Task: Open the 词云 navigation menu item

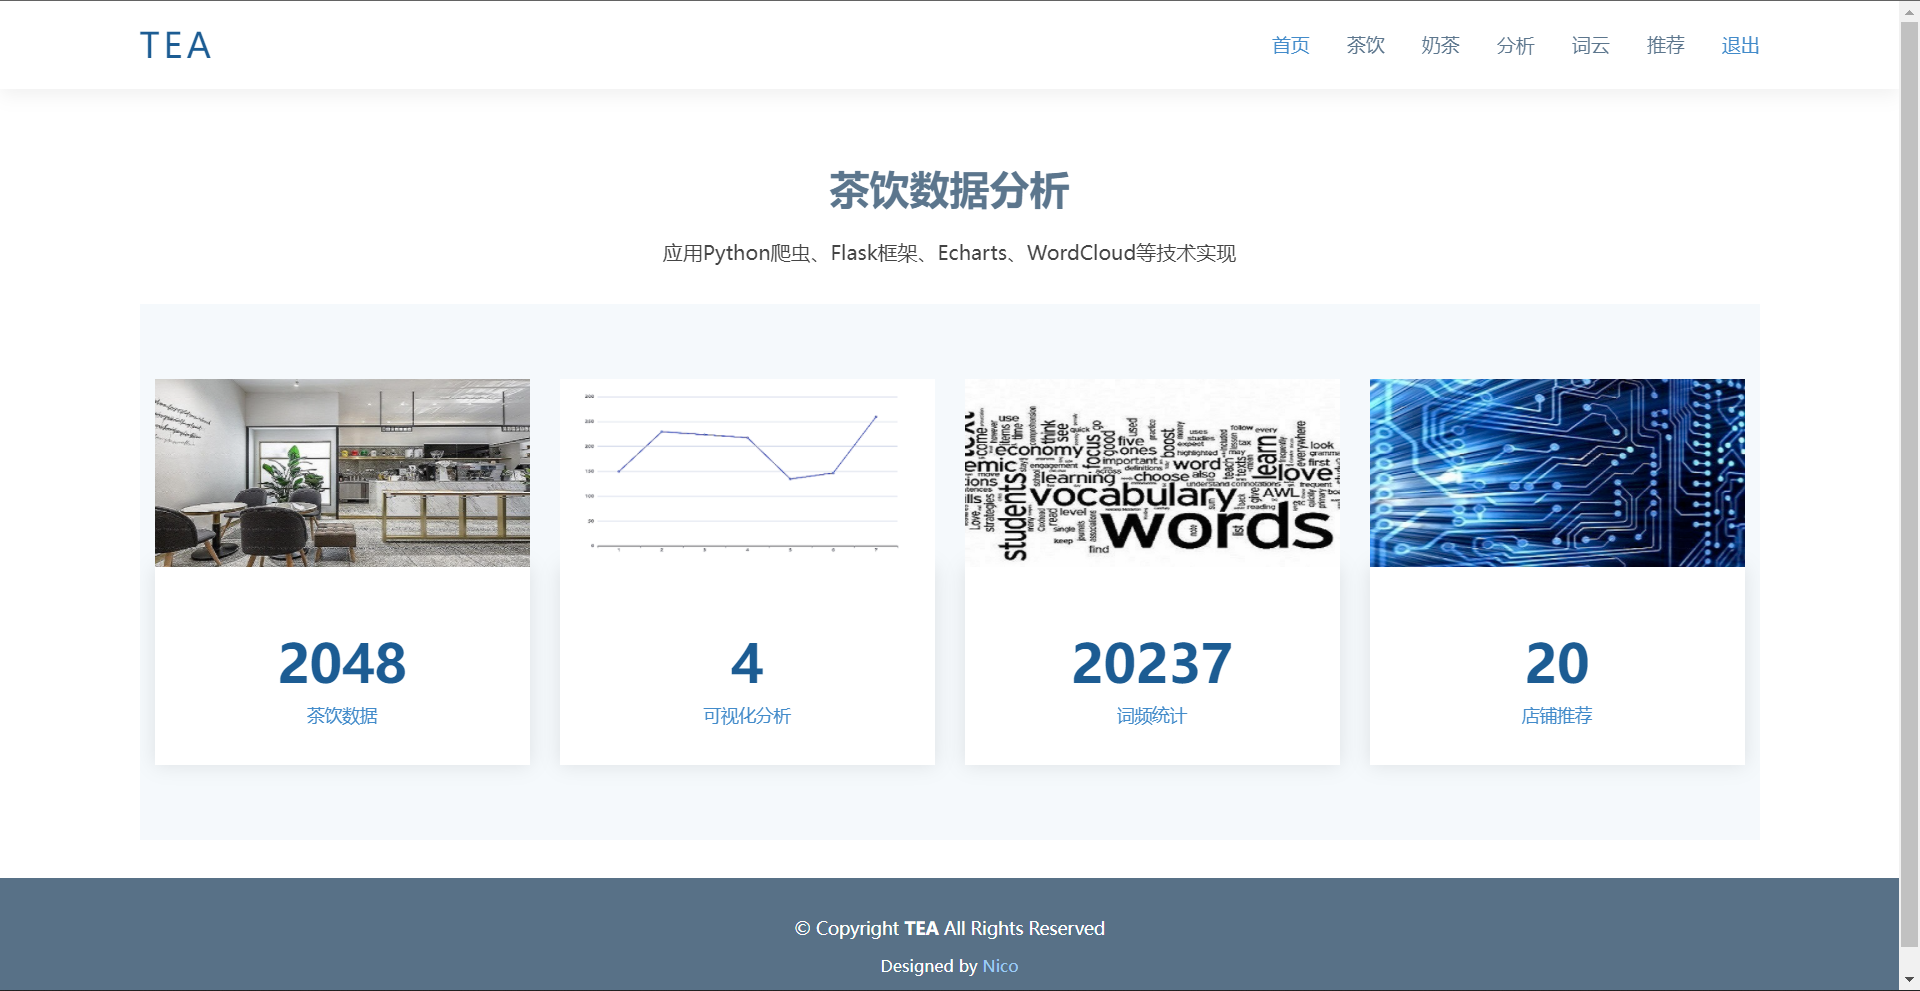Action: (1590, 45)
